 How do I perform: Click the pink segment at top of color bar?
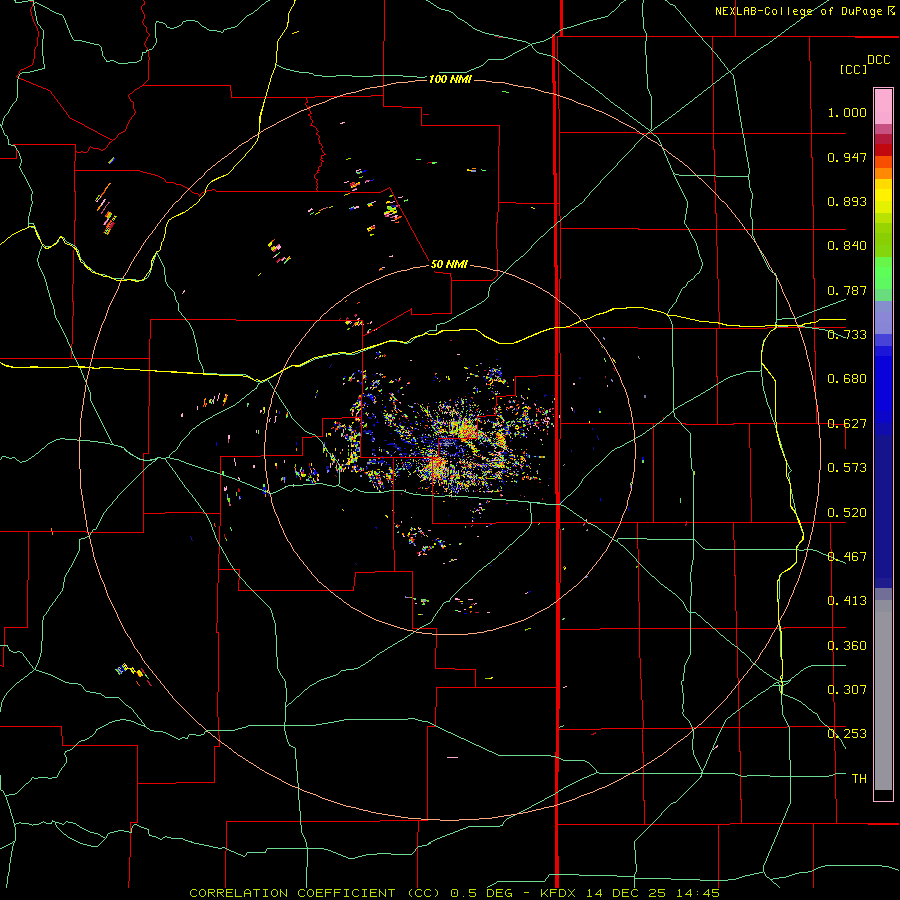883,107
